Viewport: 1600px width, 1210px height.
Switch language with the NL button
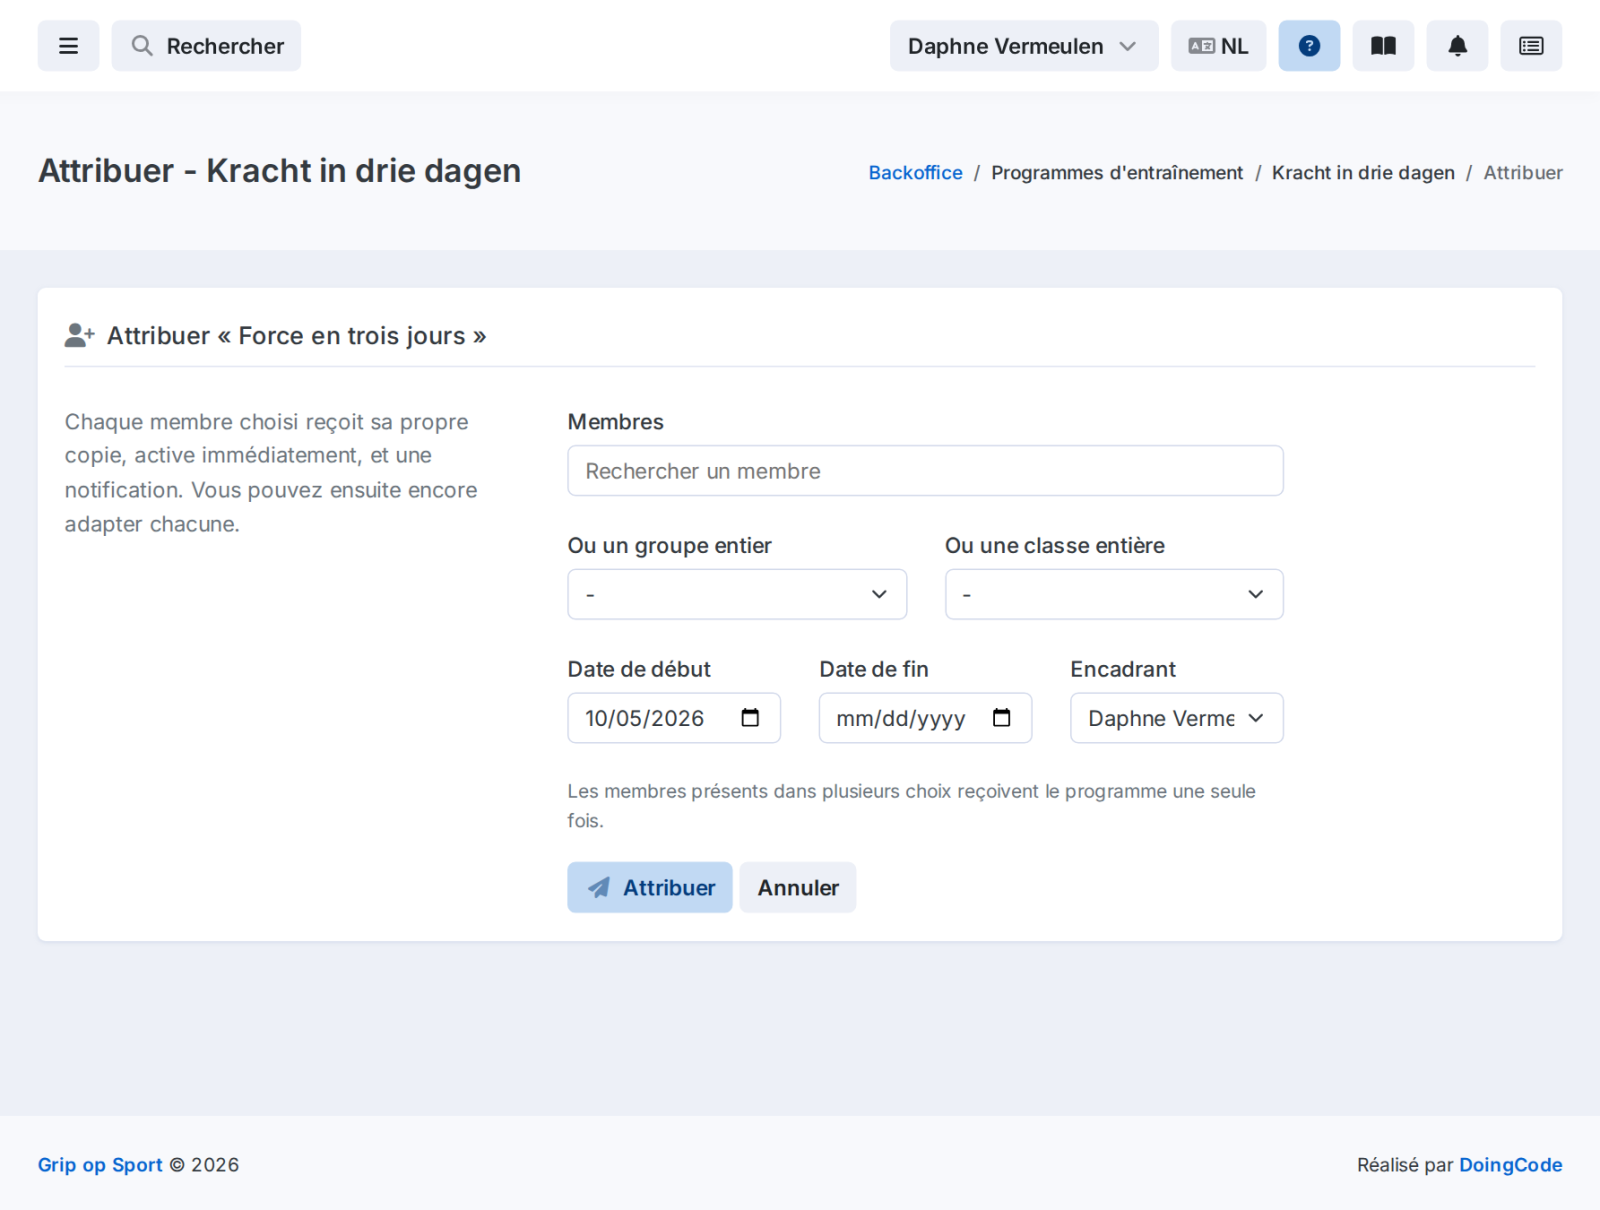[x=1218, y=46]
